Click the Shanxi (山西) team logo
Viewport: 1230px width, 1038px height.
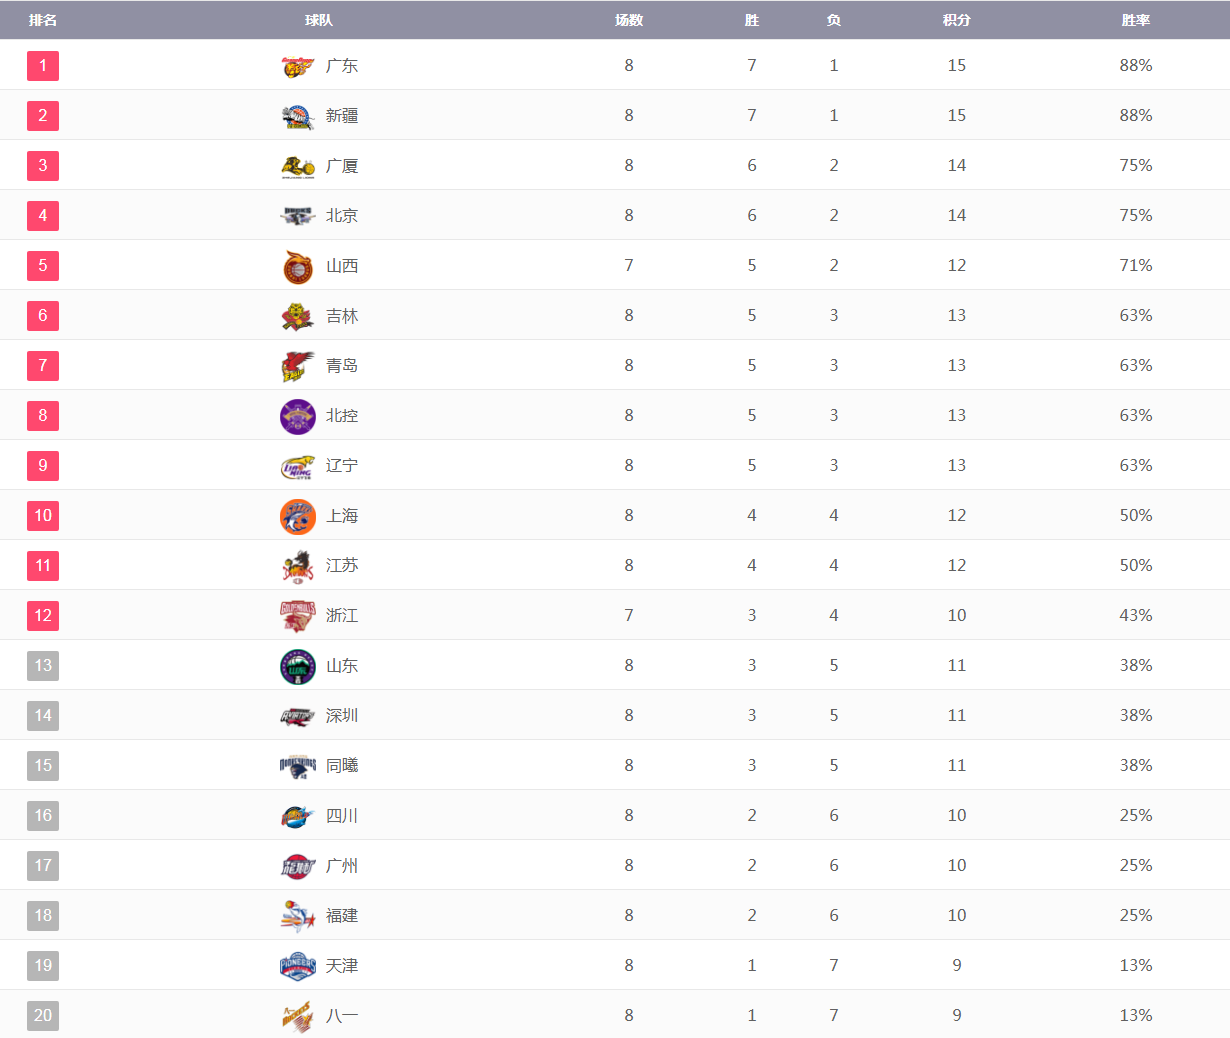[x=297, y=267]
